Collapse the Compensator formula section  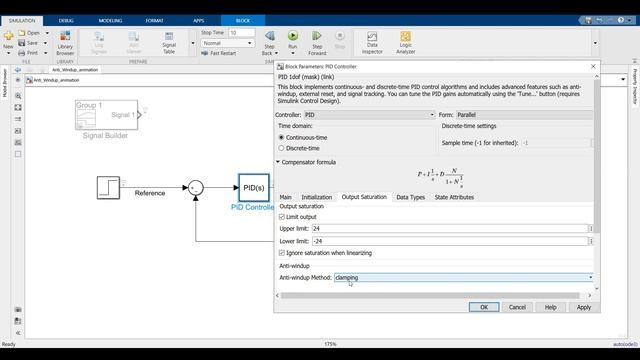278,162
